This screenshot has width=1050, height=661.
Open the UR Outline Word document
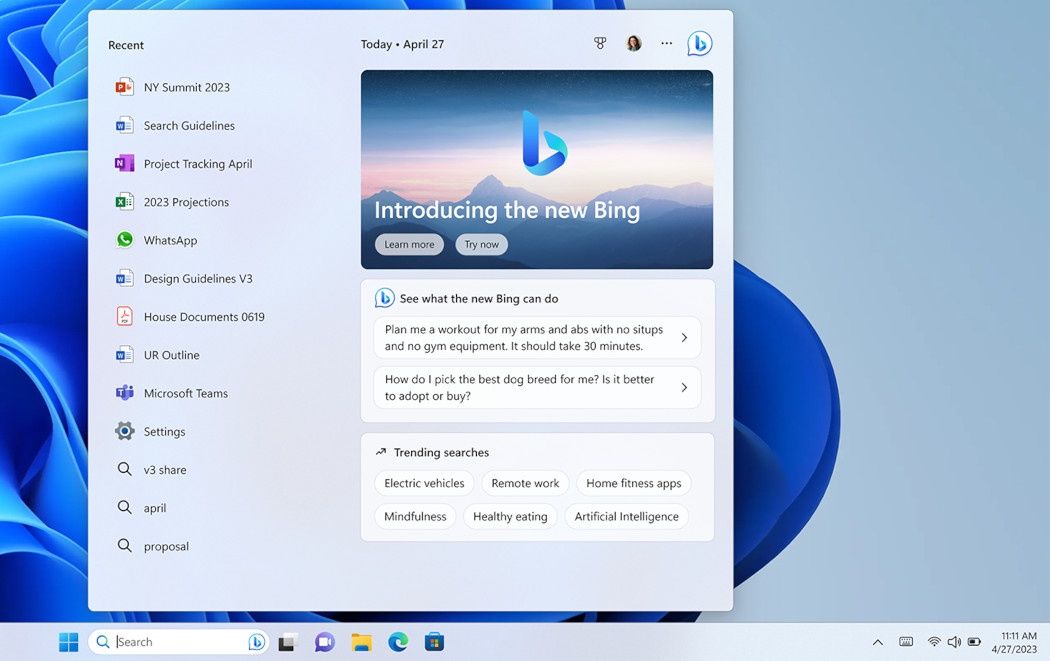coord(157,354)
